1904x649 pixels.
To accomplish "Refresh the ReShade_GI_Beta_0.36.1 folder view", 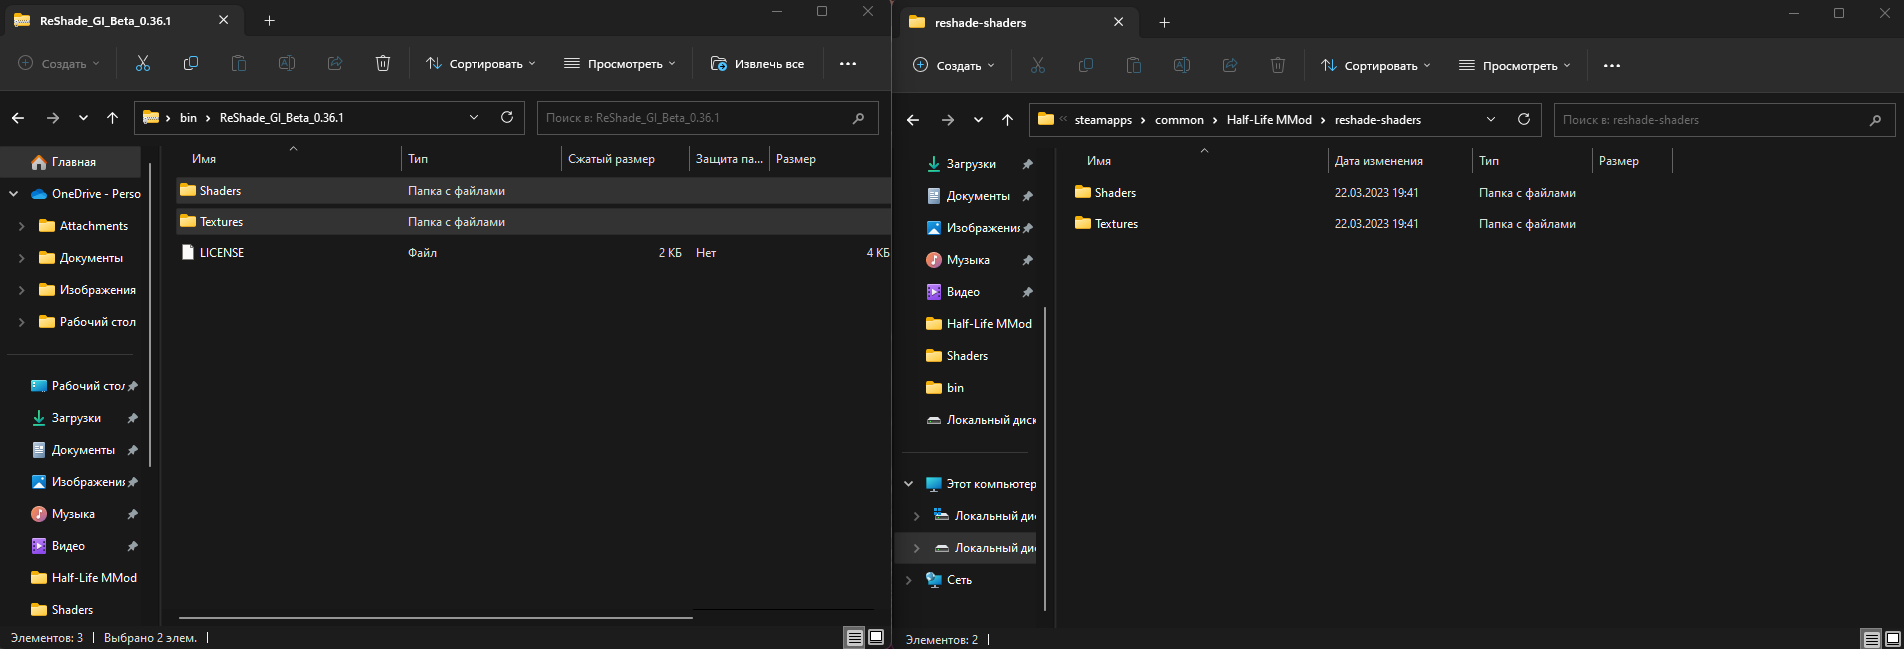I will [507, 117].
